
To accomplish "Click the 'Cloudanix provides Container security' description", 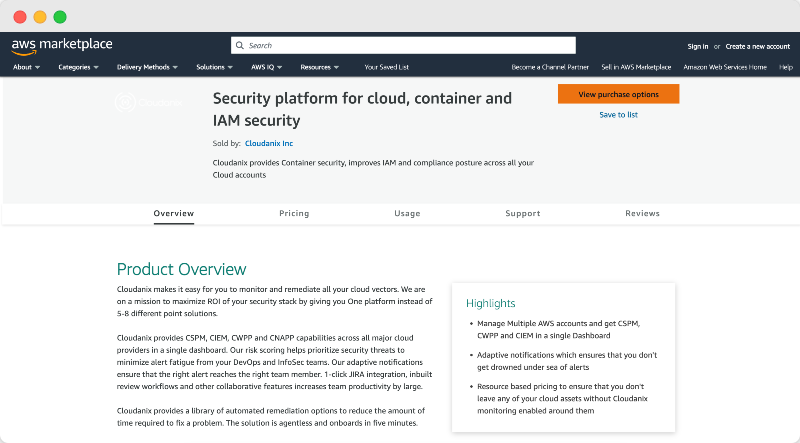I will point(373,169).
